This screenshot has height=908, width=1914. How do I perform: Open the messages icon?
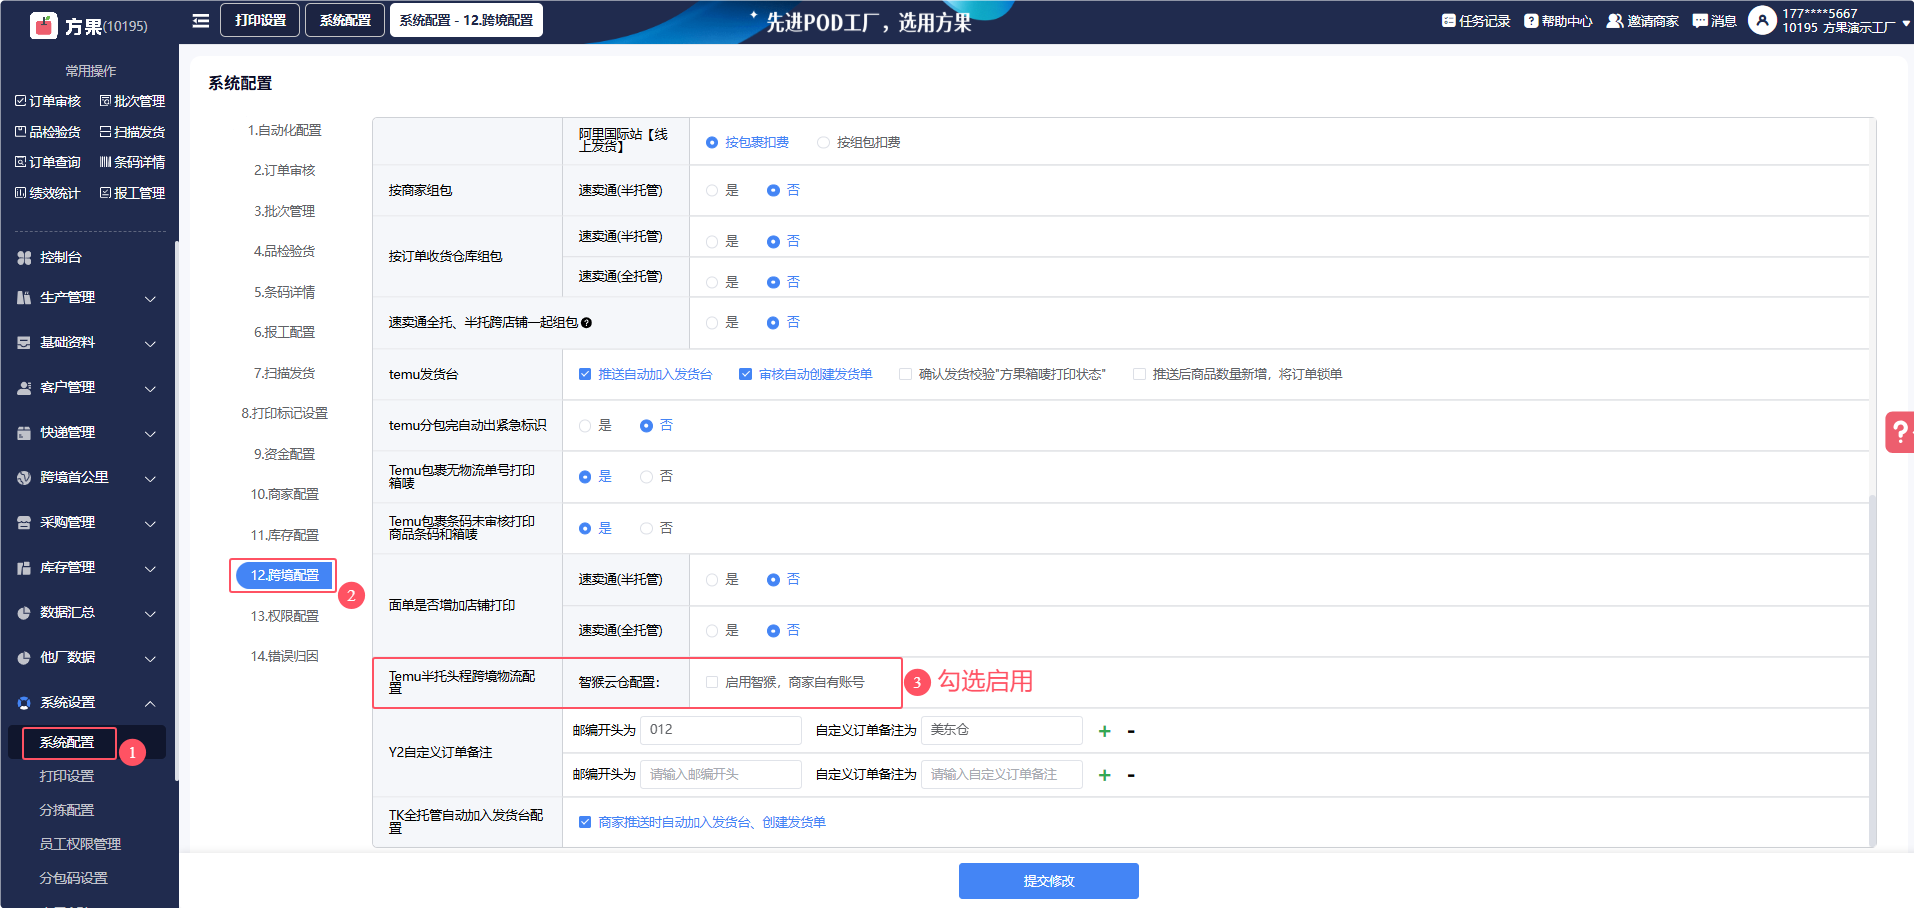pyautogui.click(x=1700, y=21)
